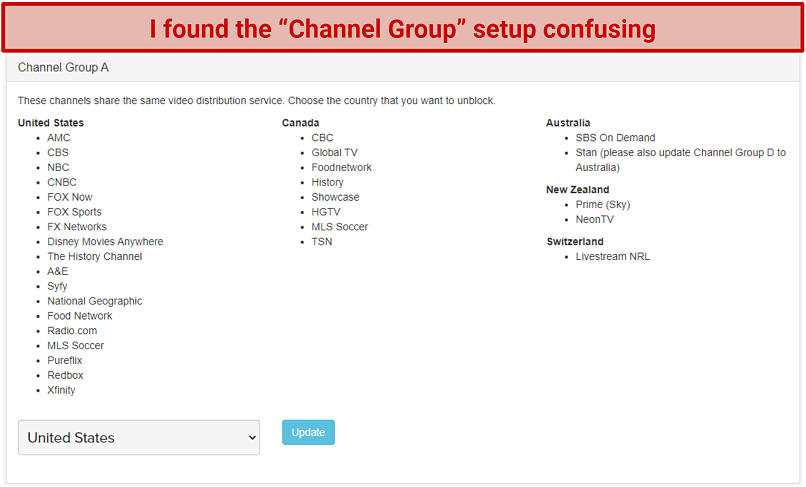Click Radio.com list entry
Image resolution: width=806 pixels, height=487 pixels.
72,331
